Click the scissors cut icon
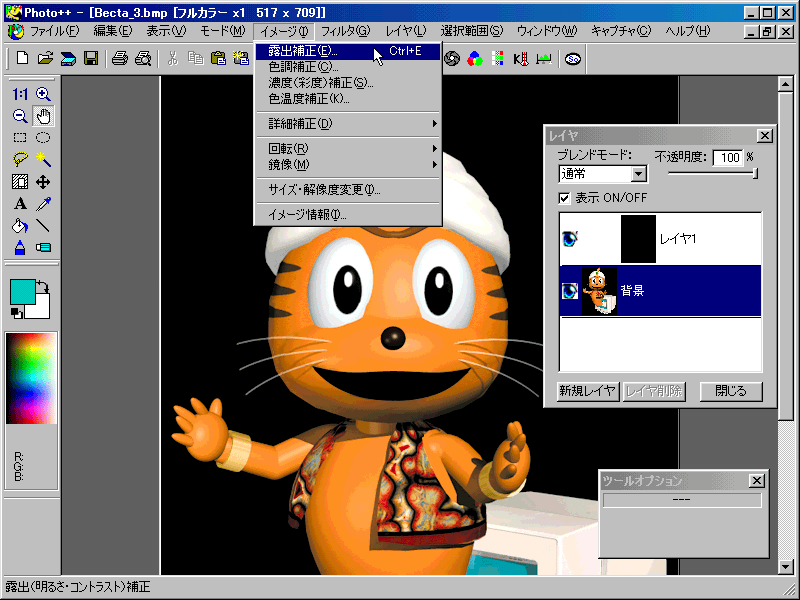The height and width of the screenshot is (600, 800). point(173,59)
